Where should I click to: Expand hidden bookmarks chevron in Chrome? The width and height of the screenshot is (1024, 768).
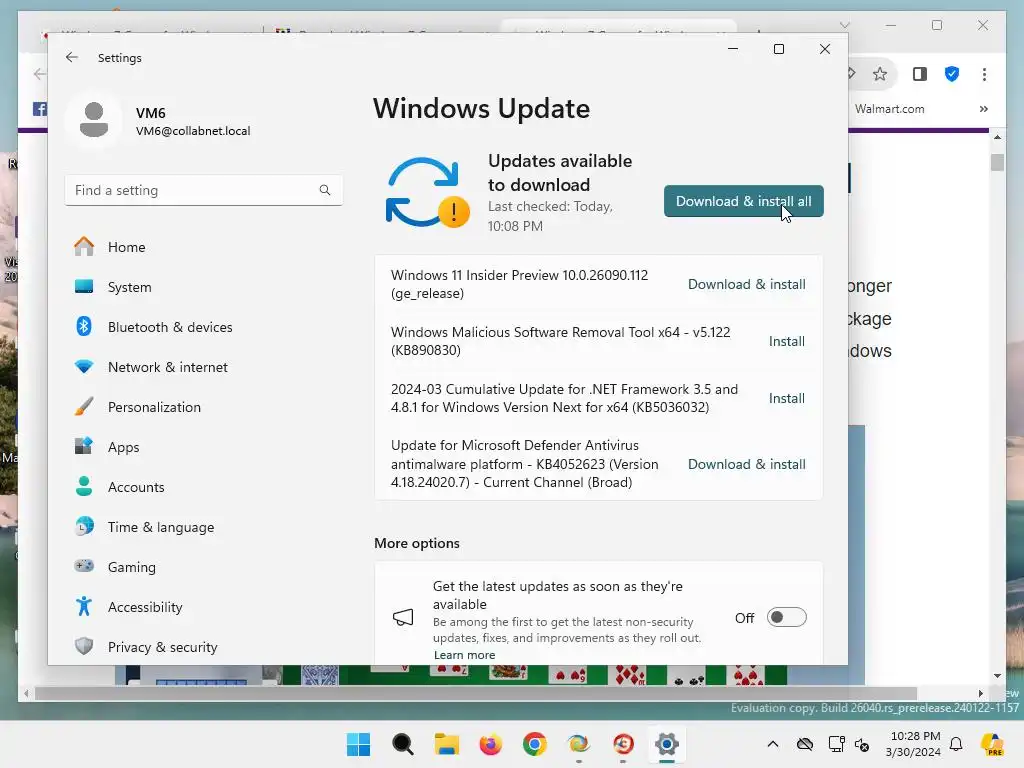[984, 109]
